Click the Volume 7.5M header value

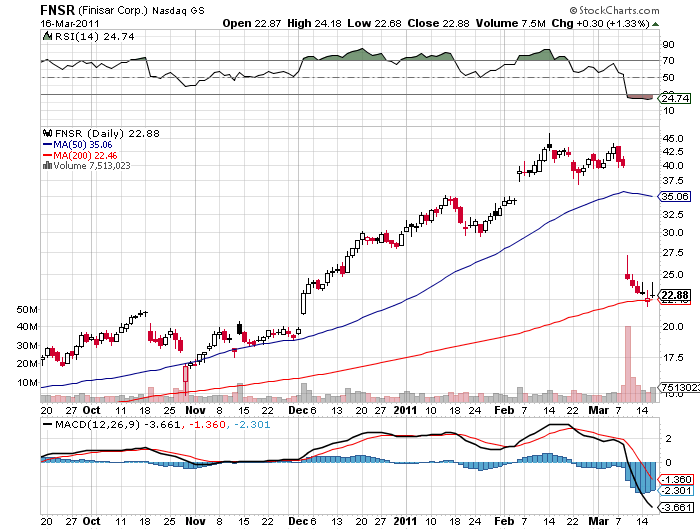511,23
